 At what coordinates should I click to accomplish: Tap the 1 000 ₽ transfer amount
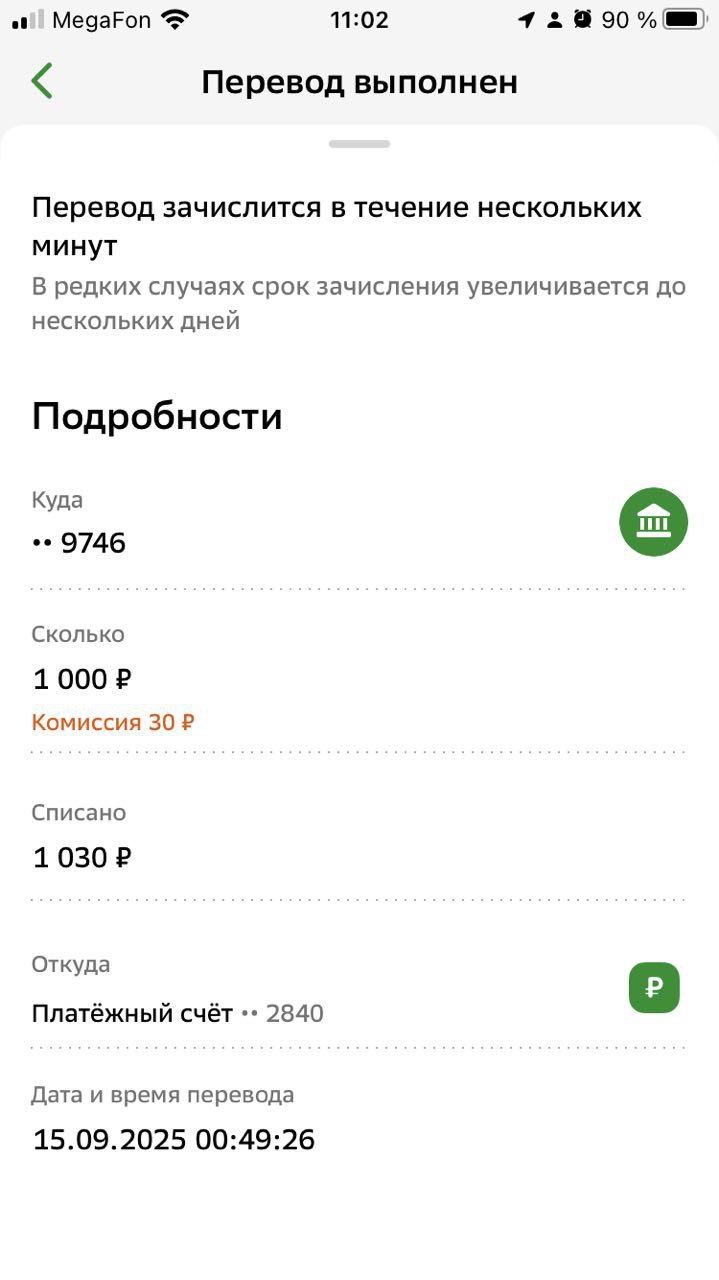click(83, 680)
